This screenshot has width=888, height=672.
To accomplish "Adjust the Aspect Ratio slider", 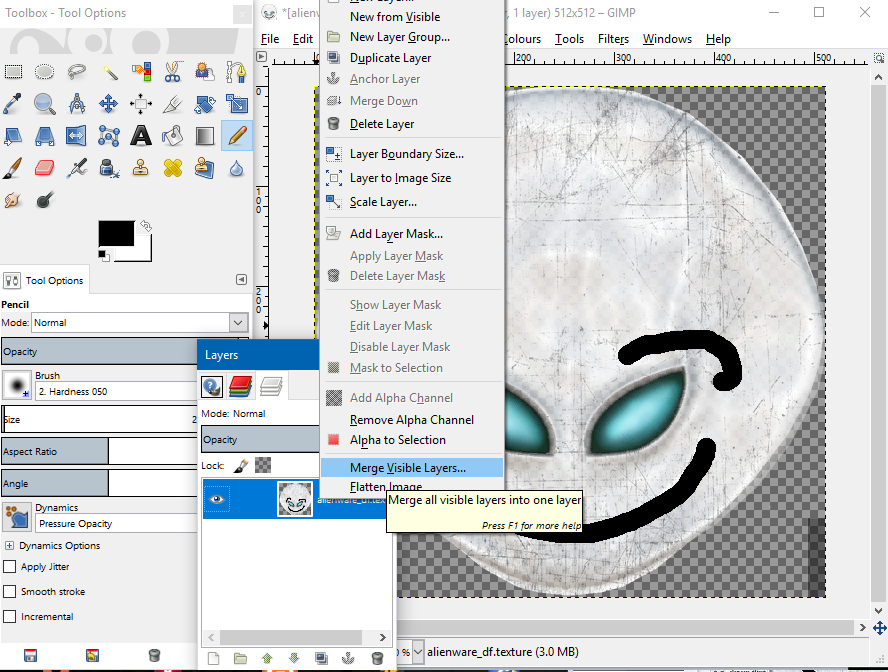I will pos(100,452).
